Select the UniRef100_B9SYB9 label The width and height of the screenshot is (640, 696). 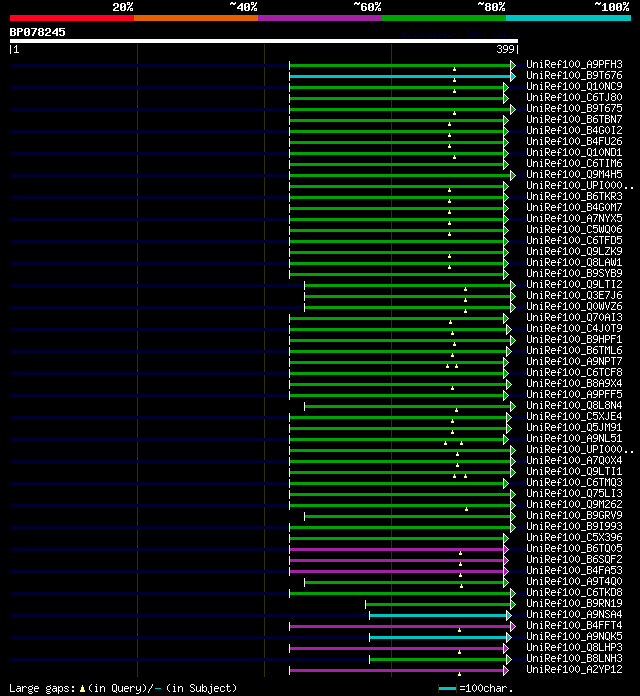point(574,273)
